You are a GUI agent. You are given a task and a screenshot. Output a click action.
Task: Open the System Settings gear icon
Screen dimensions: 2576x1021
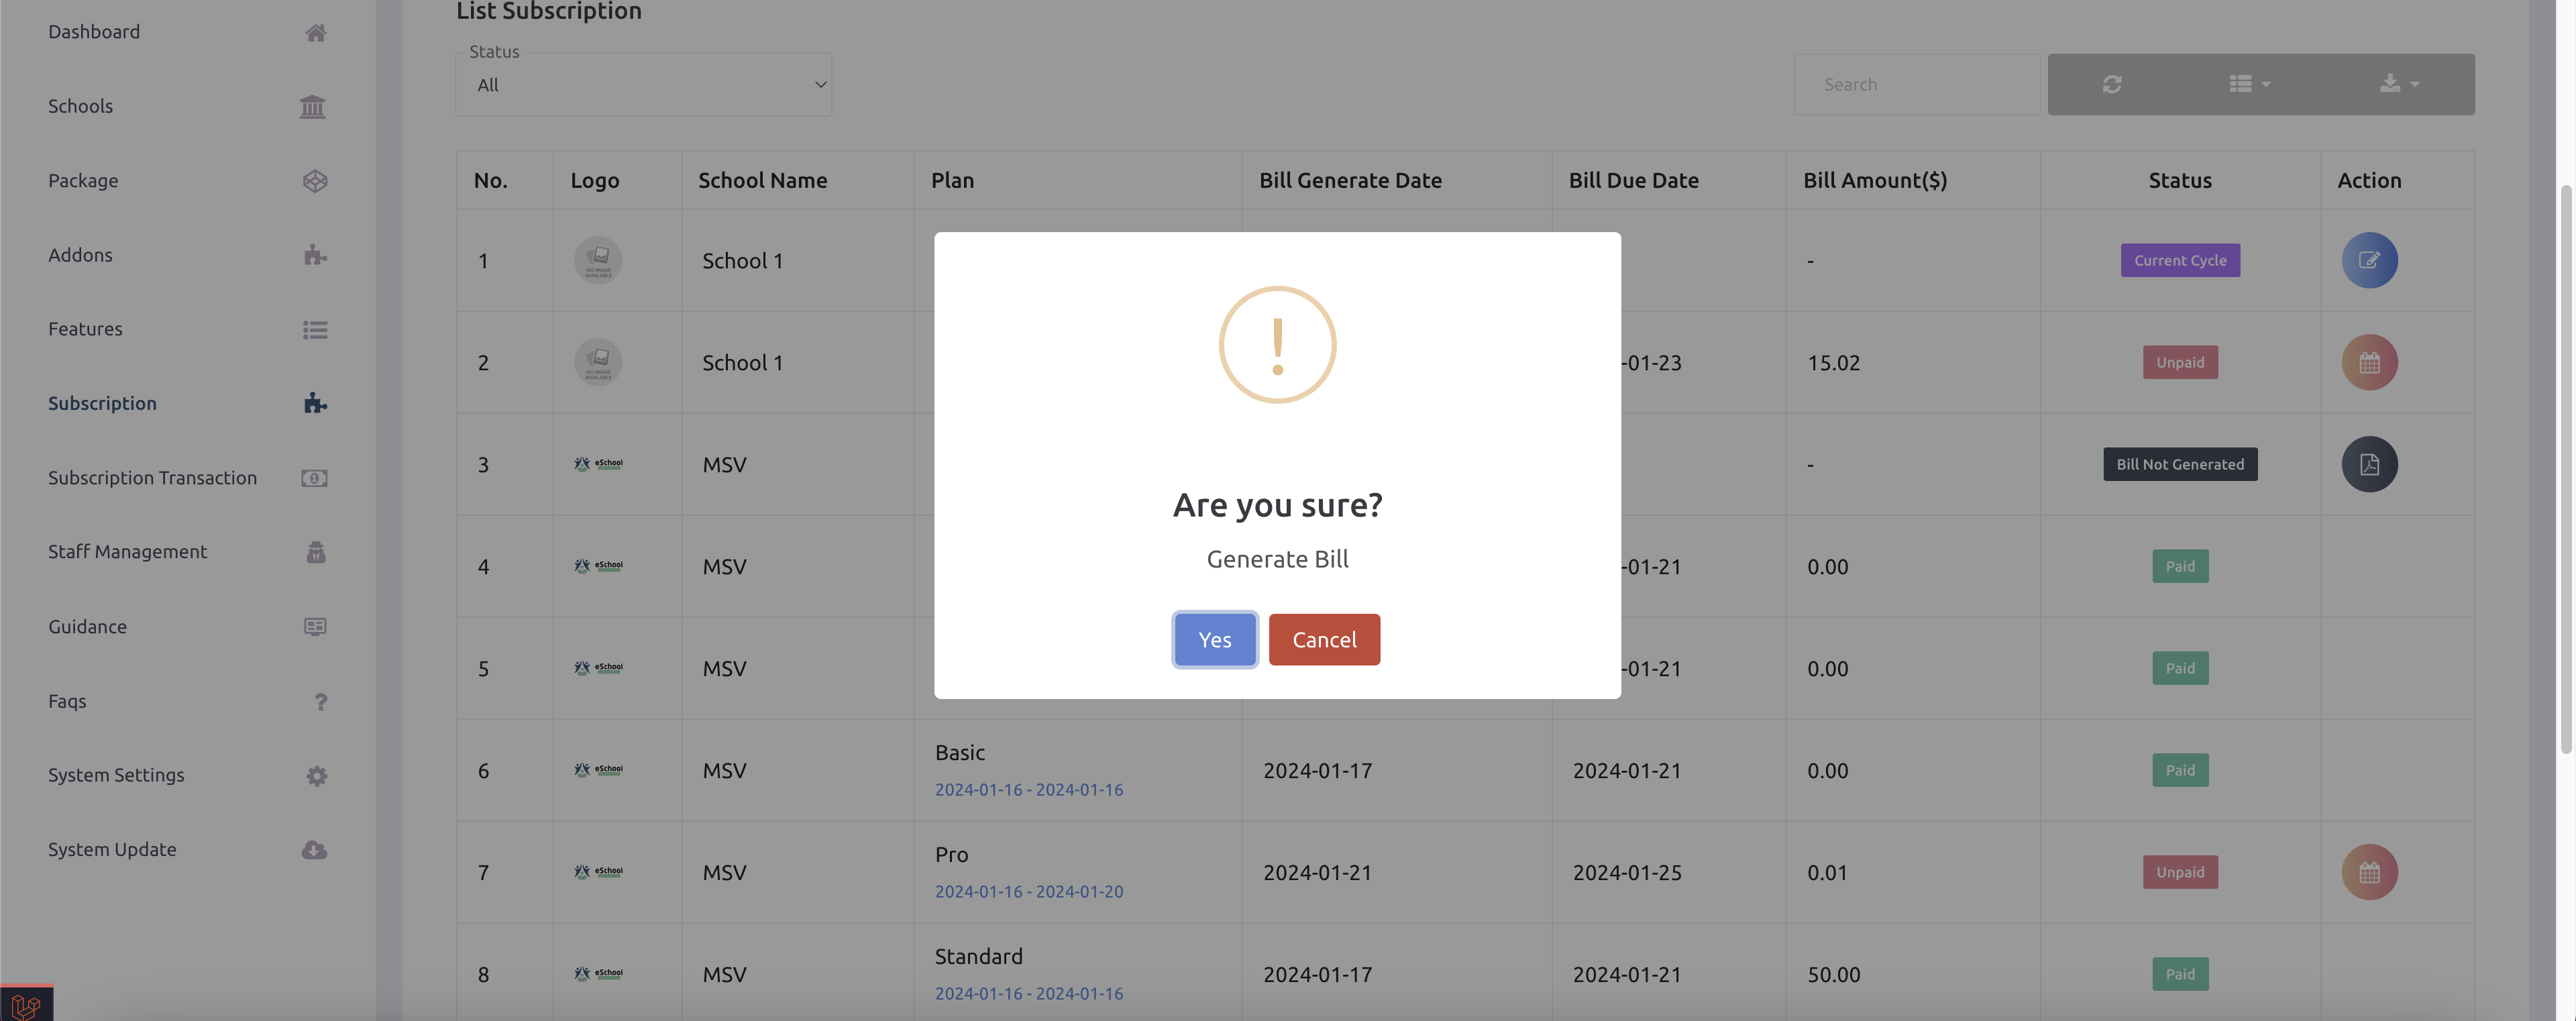(x=316, y=775)
